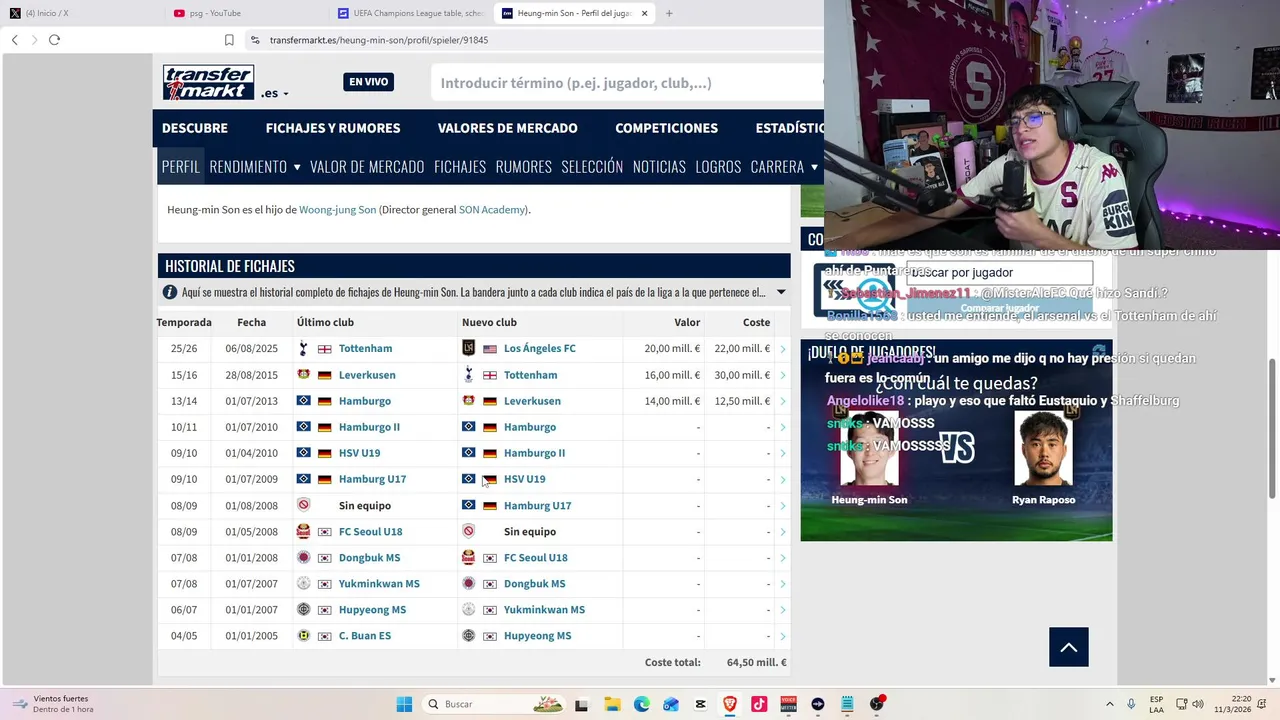Open the Hupyeong MS link in 04/05 row
The width and height of the screenshot is (1280, 720).
[537, 636]
